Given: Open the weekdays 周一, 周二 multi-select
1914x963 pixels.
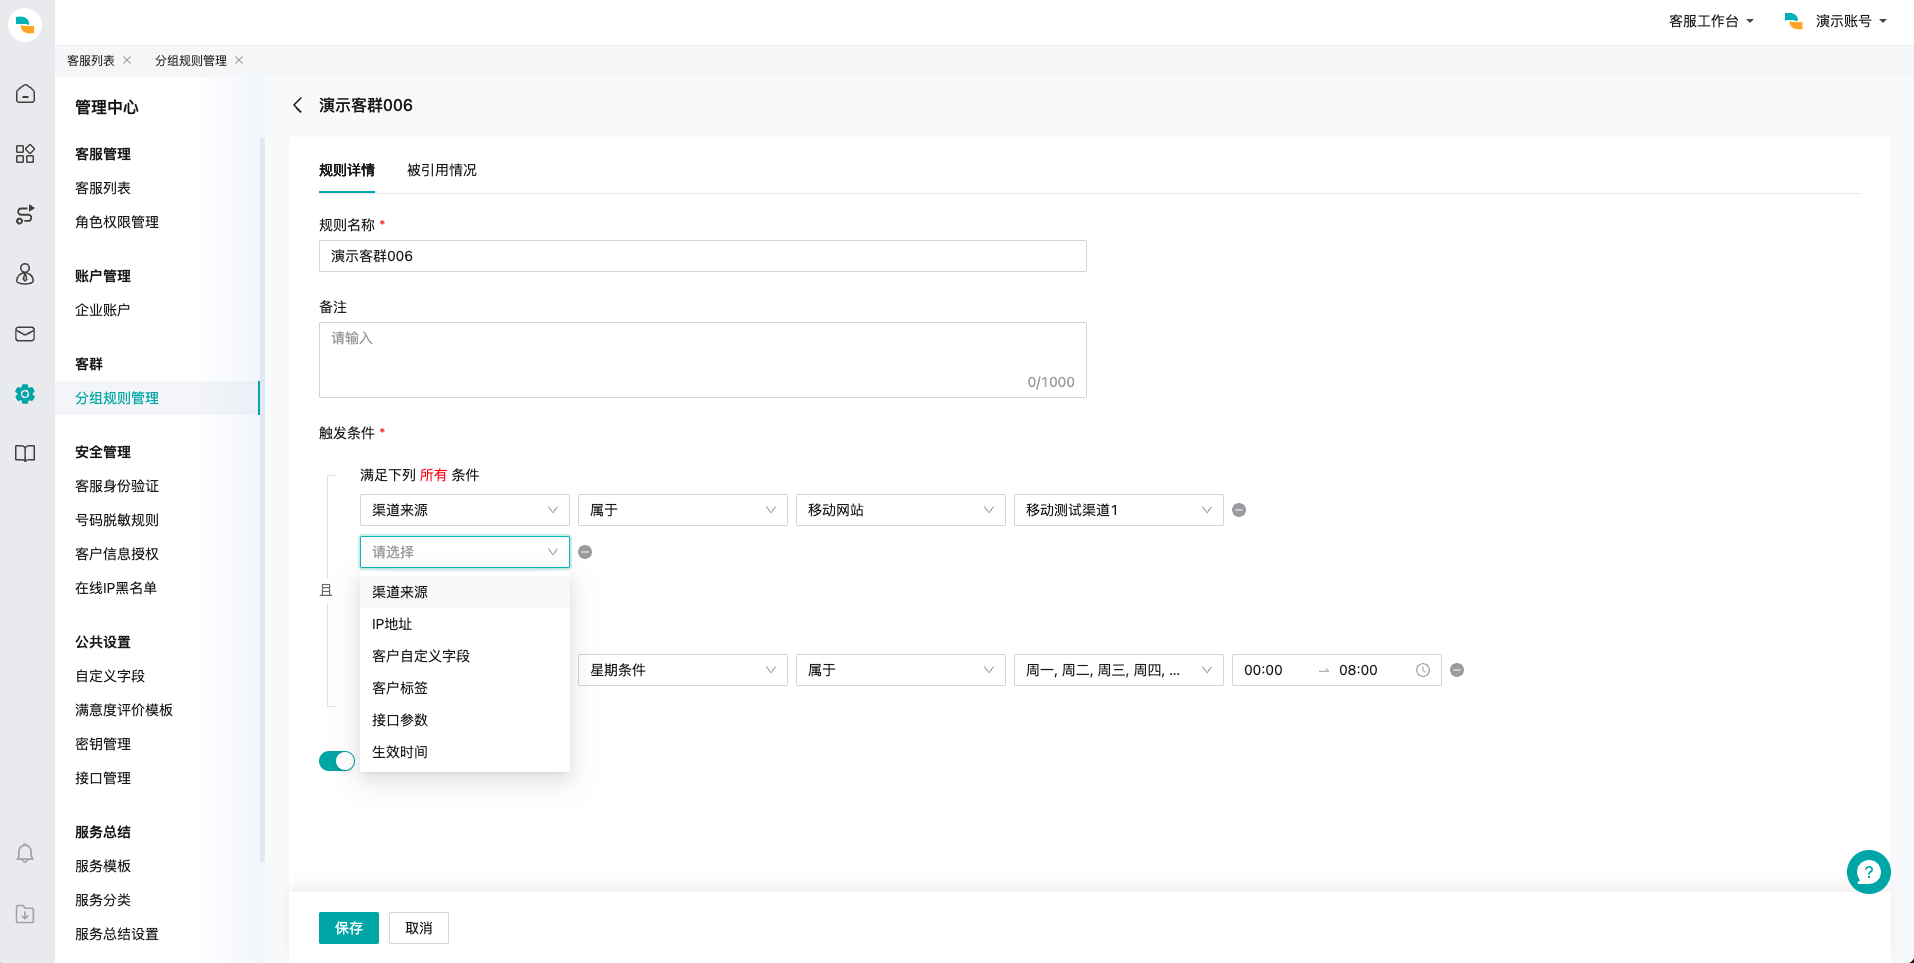Looking at the screenshot, I should (1119, 670).
